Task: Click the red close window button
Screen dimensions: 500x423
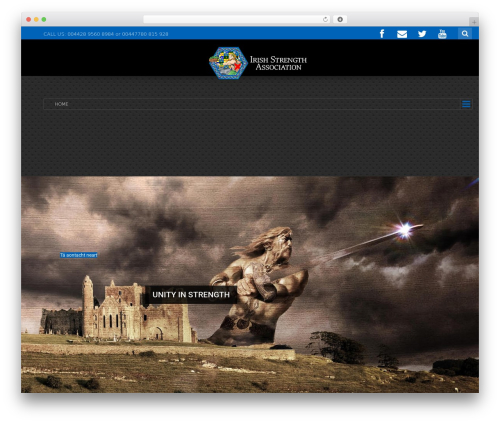Action: coord(29,19)
